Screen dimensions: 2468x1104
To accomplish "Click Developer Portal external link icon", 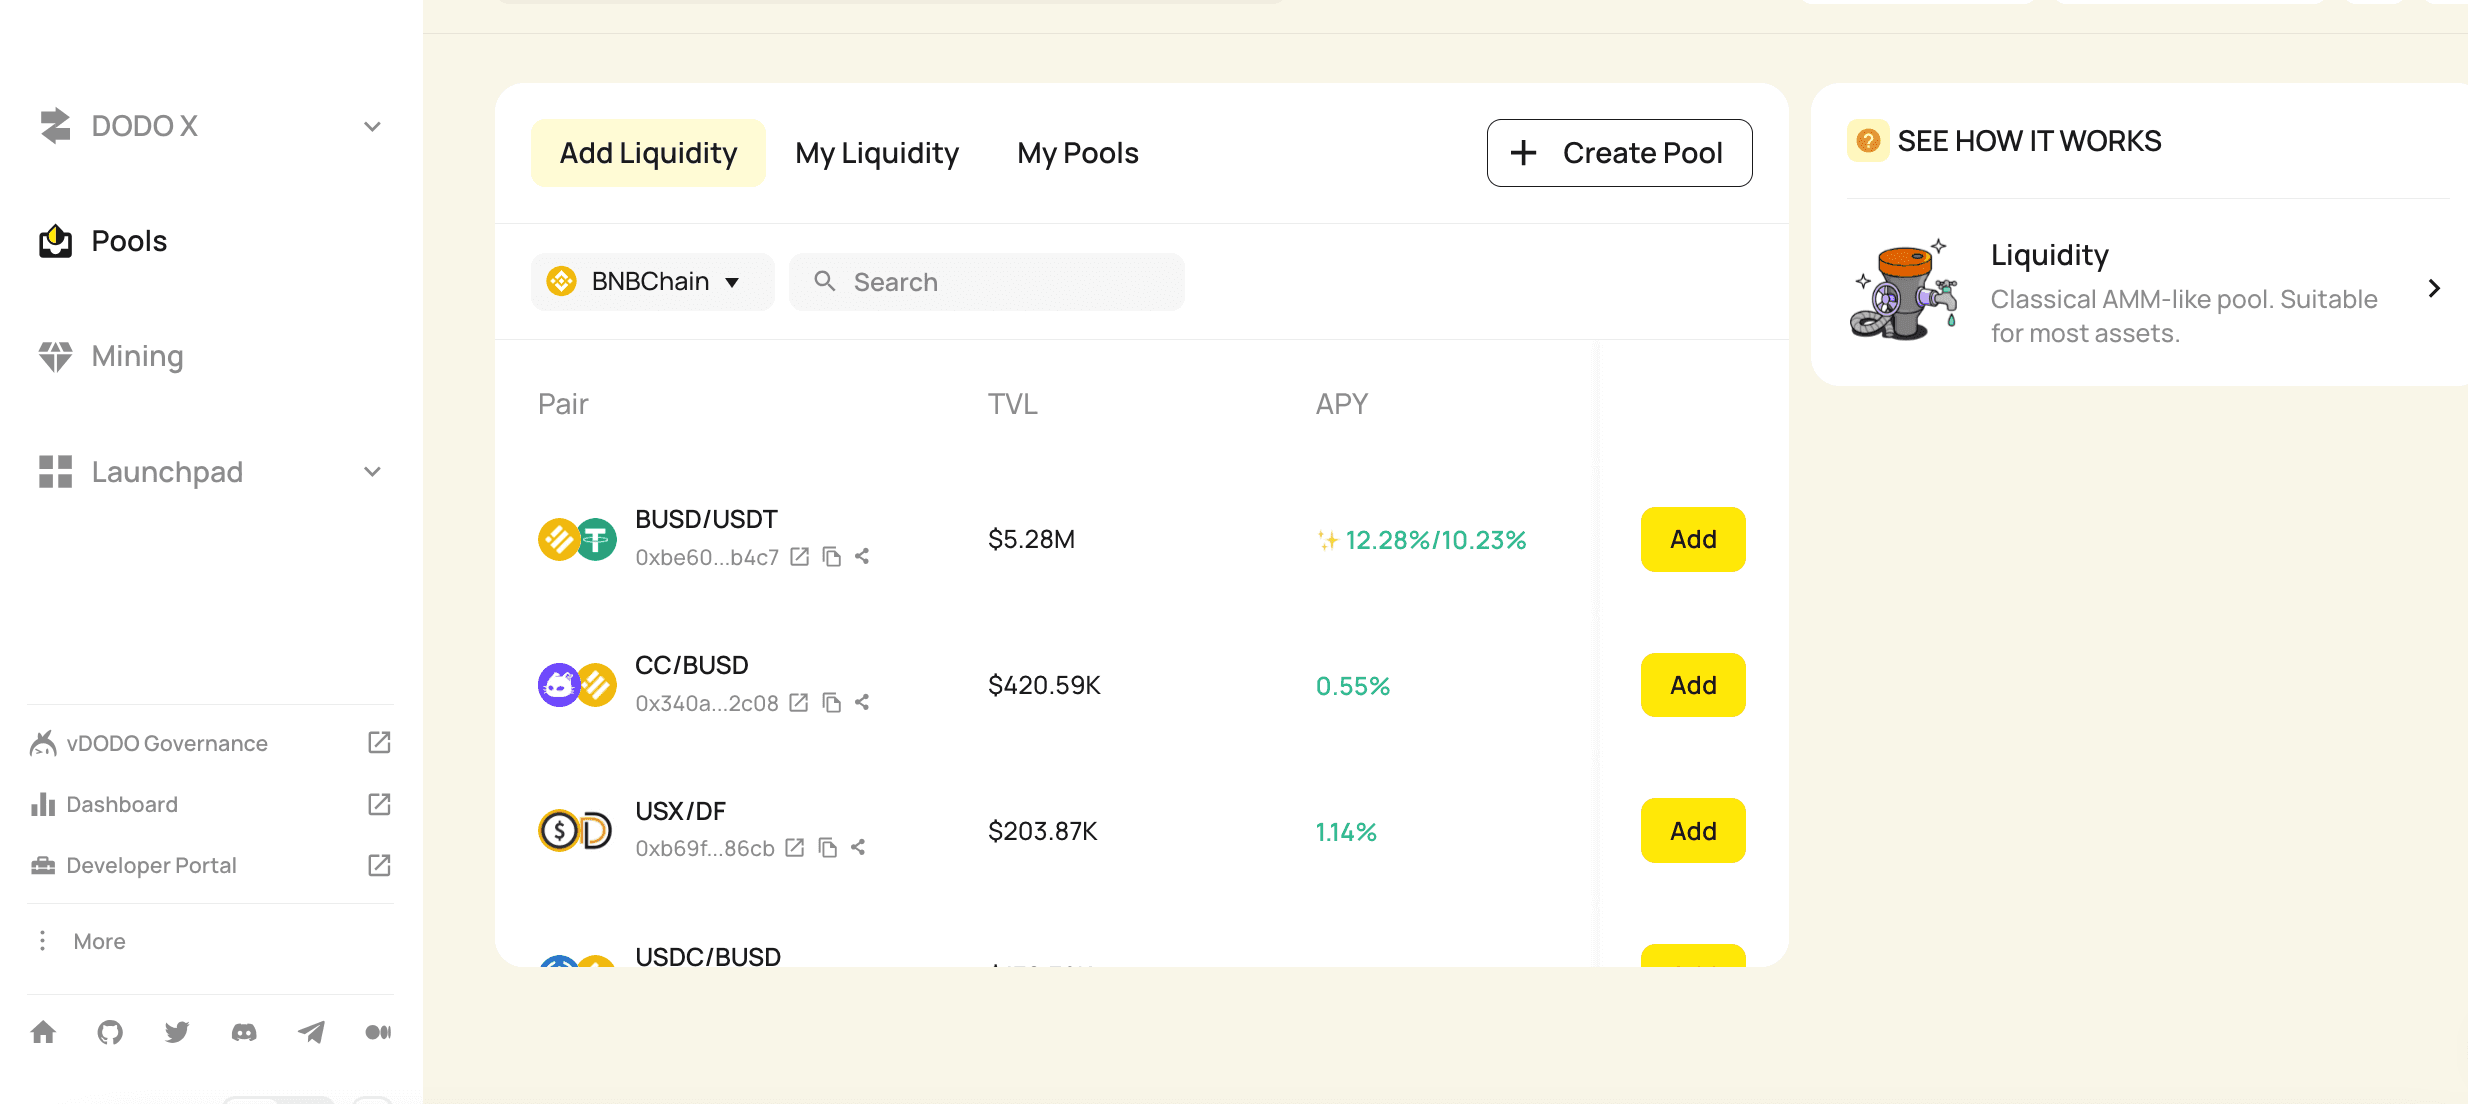I will (x=379, y=865).
